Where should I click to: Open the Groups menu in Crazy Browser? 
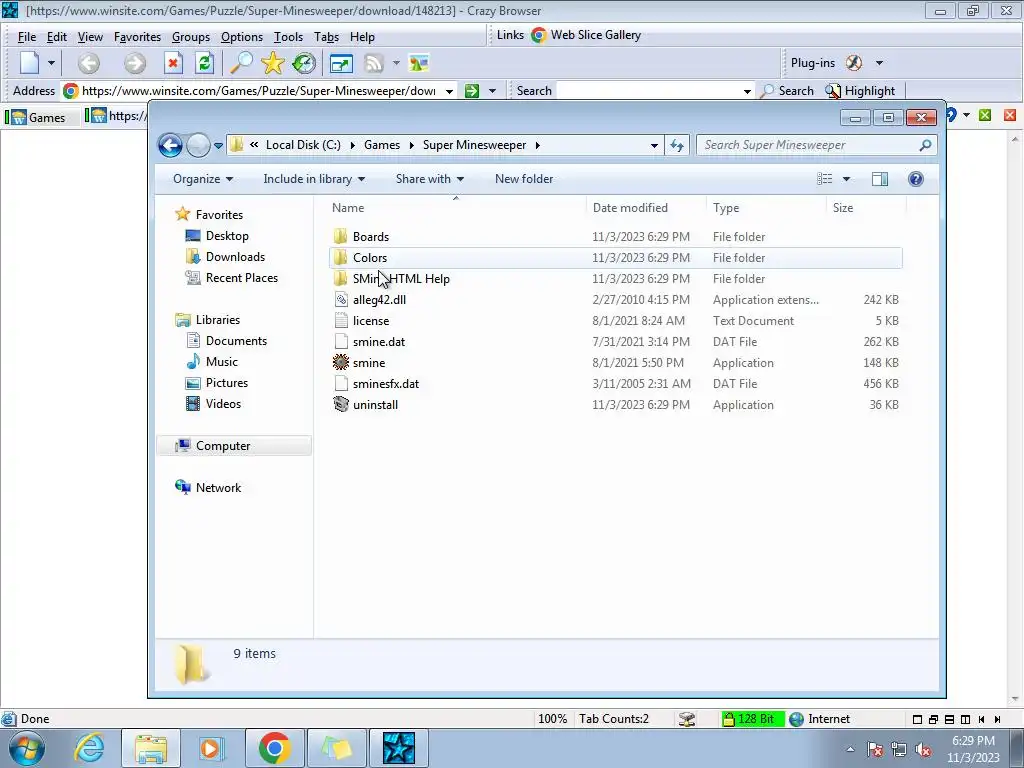191,37
